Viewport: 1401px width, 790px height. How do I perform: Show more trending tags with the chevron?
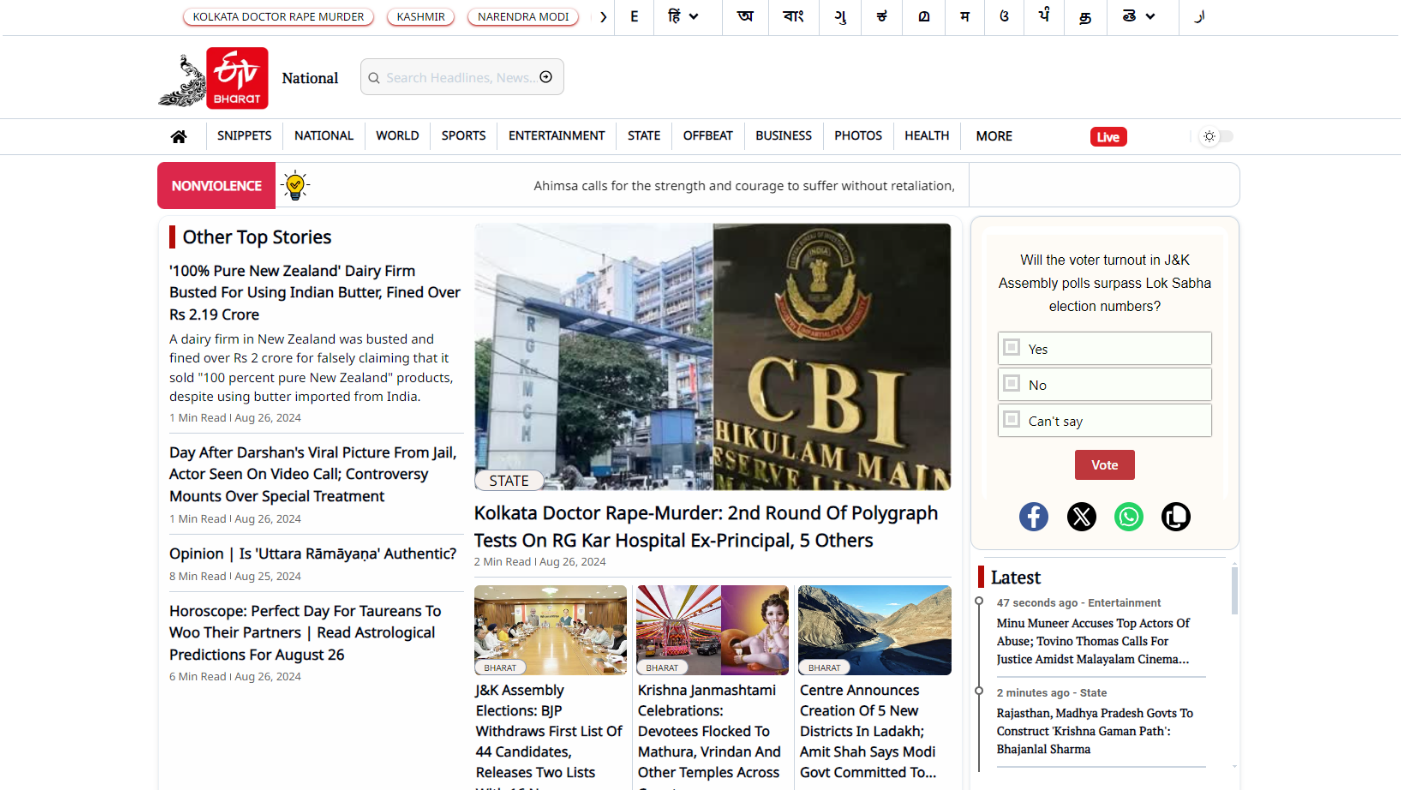pos(603,17)
